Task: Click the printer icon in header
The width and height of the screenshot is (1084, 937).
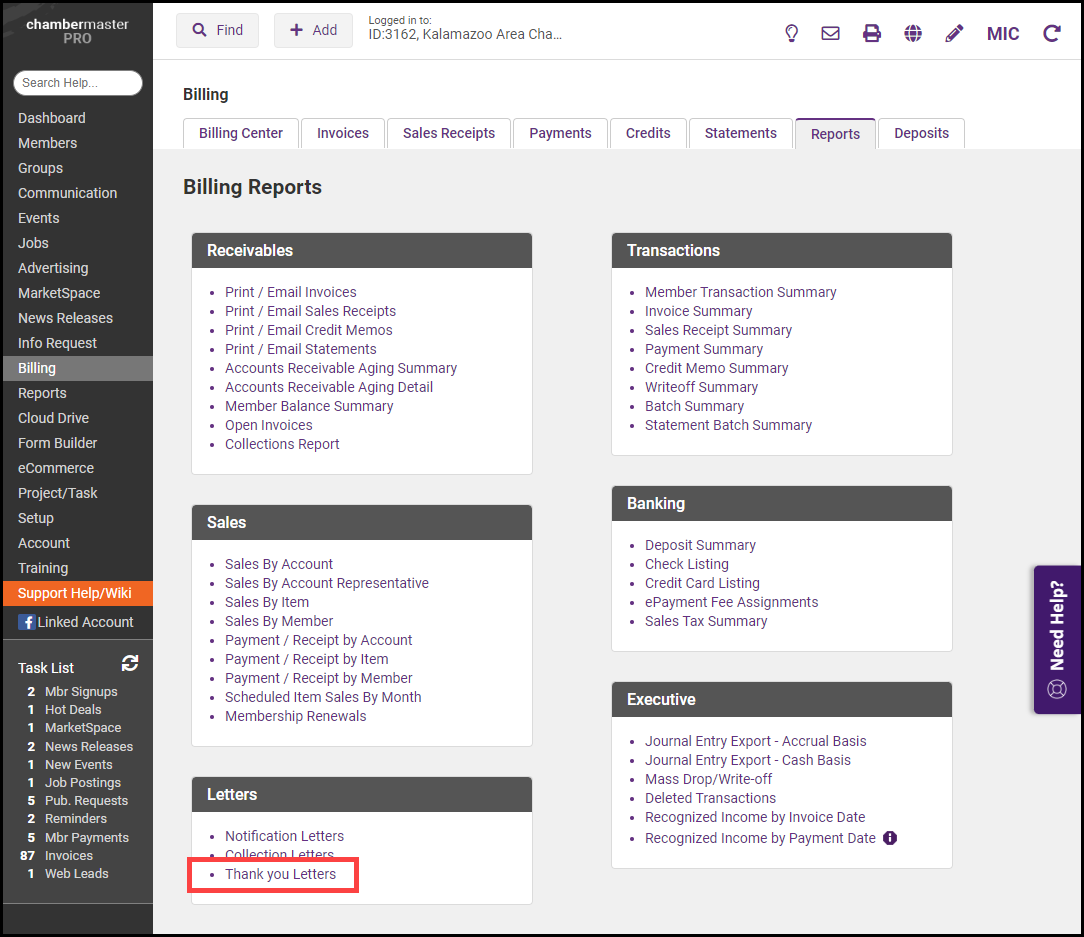Action: pos(872,33)
